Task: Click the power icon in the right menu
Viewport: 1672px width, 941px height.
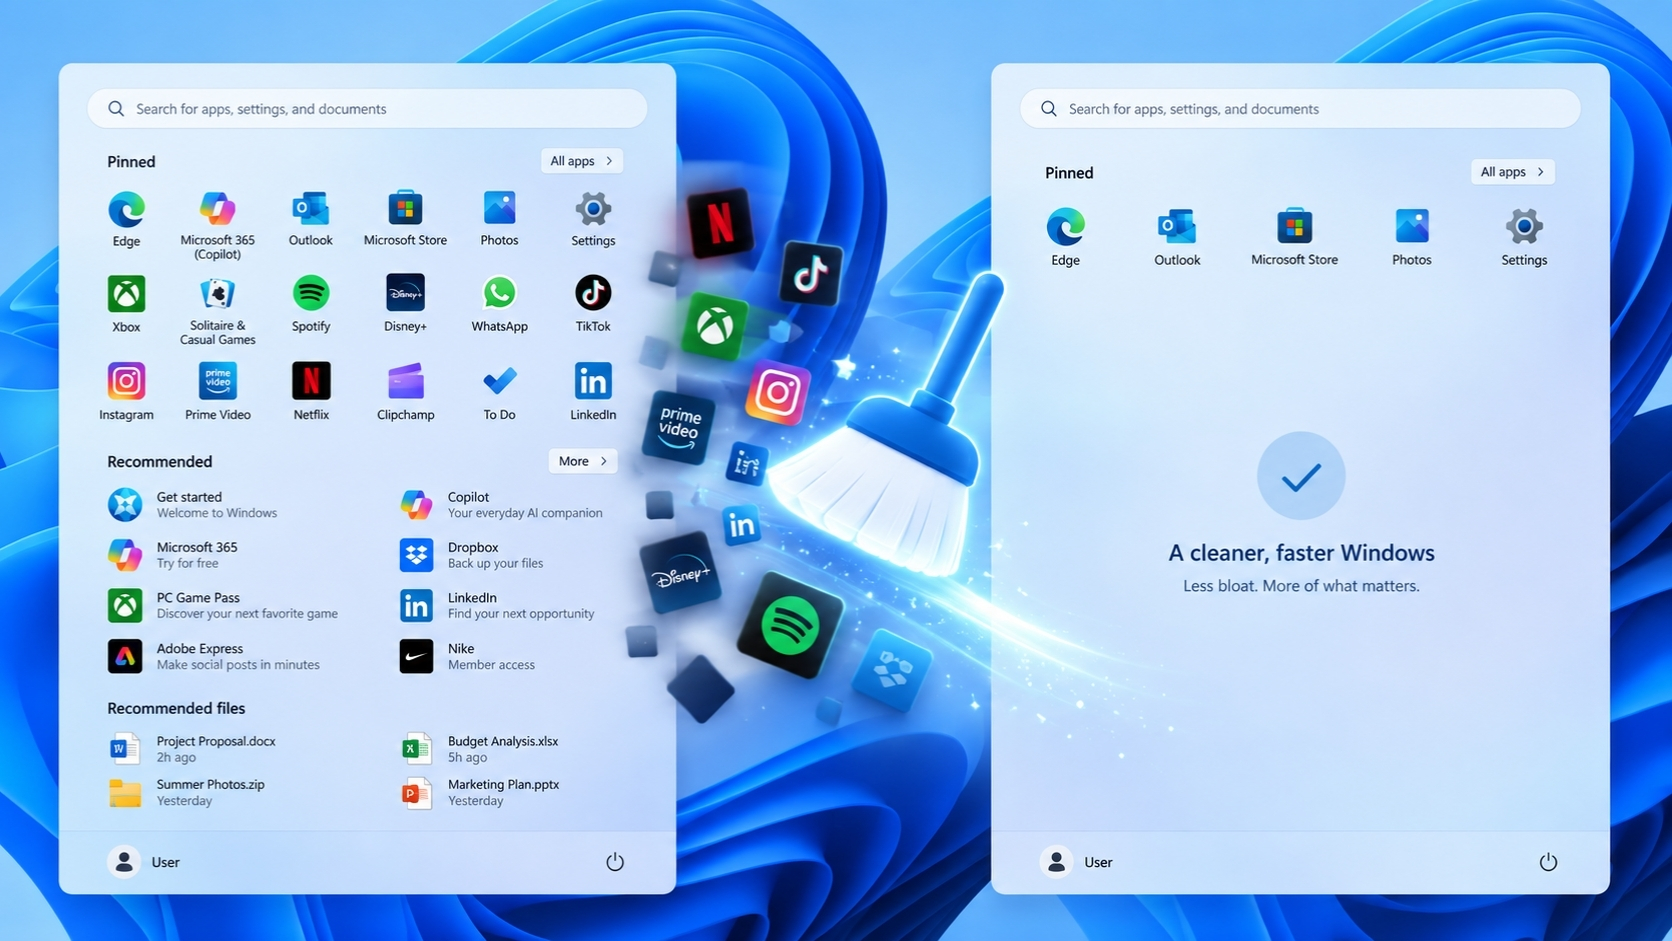Action: pos(1548,862)
